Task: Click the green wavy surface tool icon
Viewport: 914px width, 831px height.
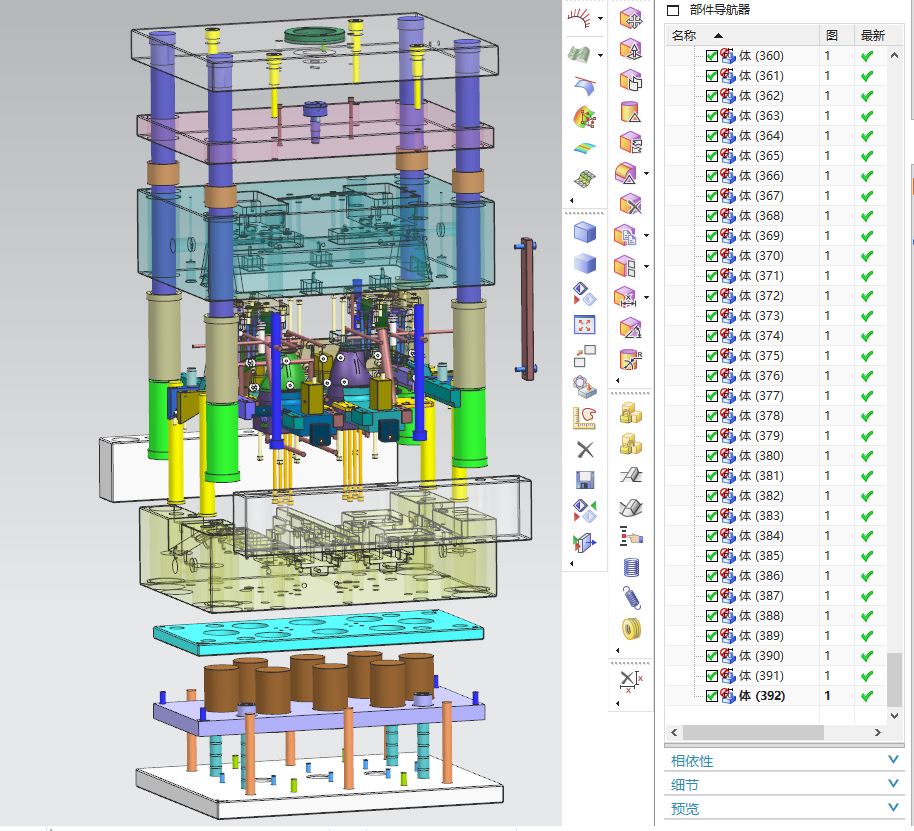Action: click(x=579, y=54)
